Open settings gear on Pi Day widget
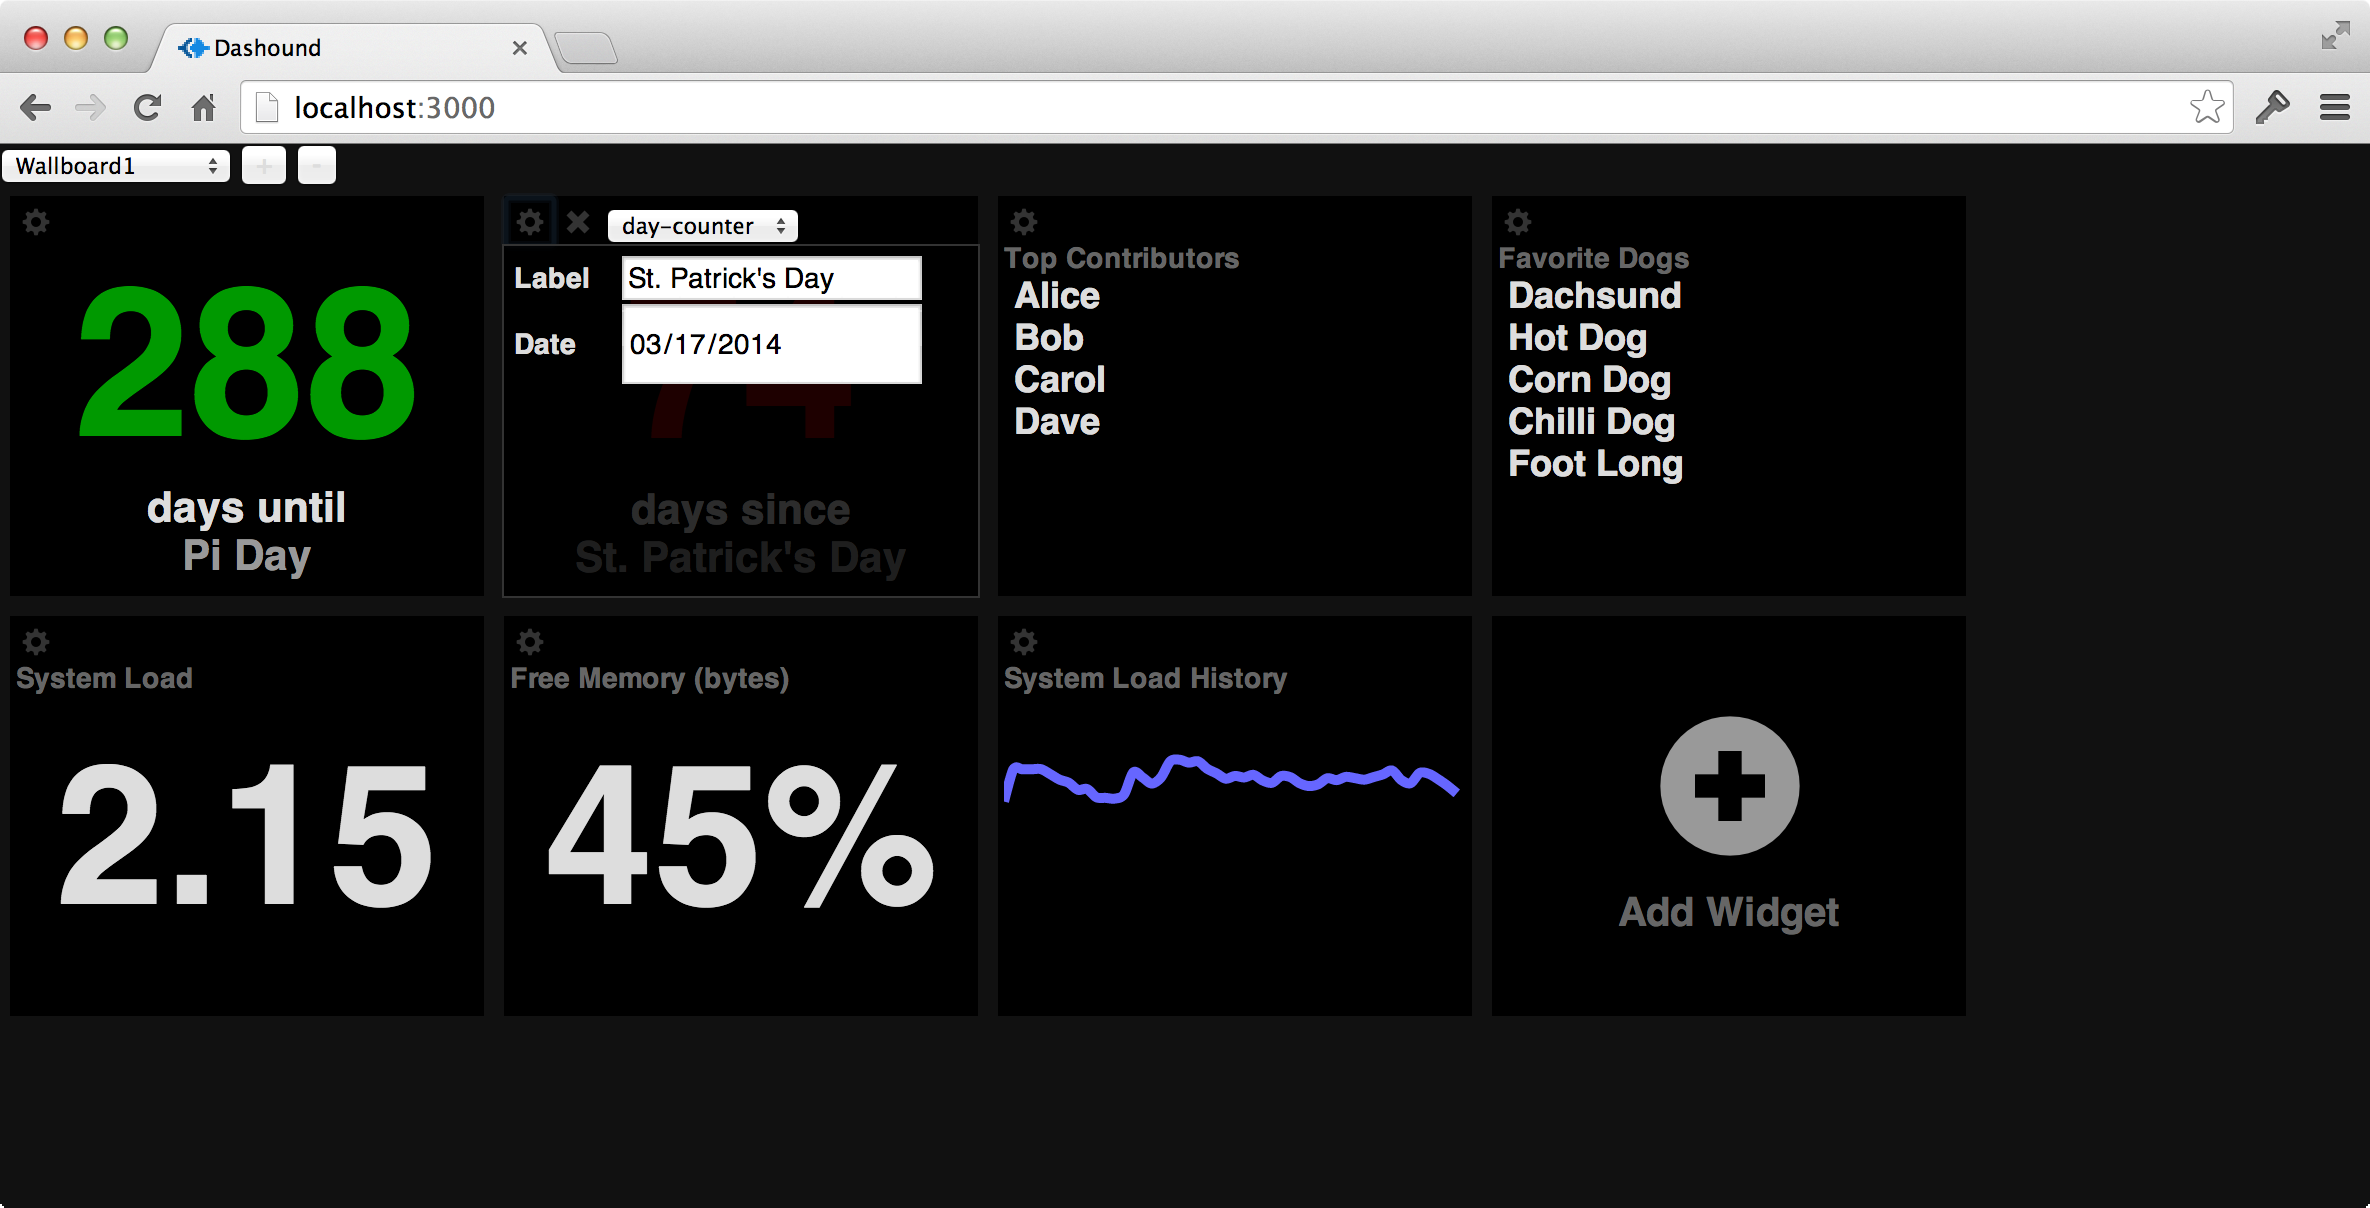The width and height of the screenshot is (2370, 1208). 36,222
